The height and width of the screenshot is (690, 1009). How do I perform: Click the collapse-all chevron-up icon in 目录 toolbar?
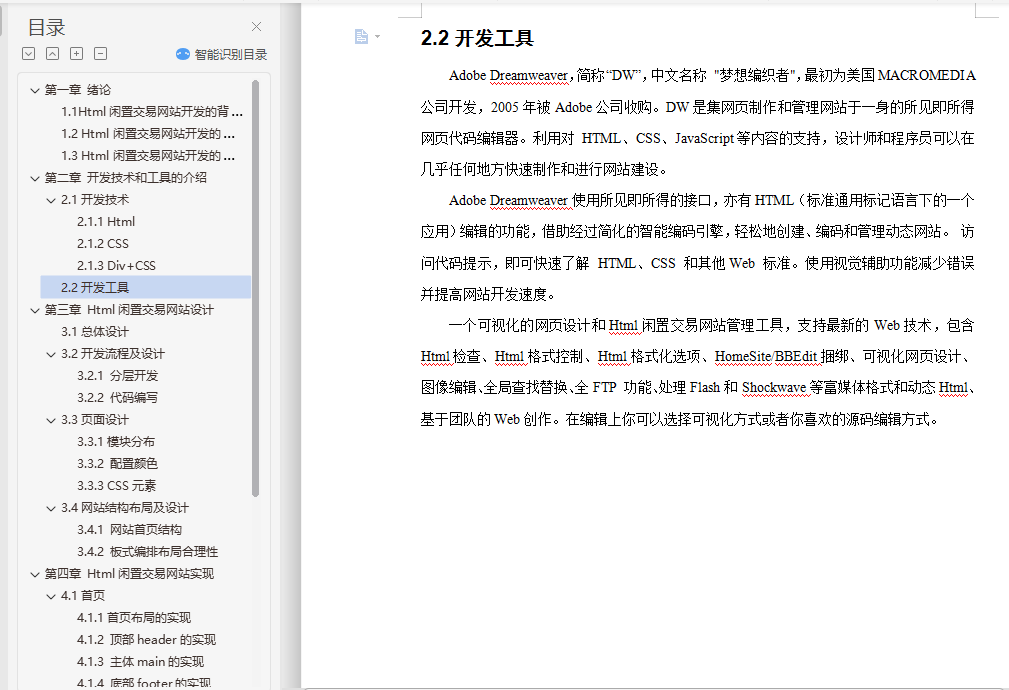(x=53, y=53)
